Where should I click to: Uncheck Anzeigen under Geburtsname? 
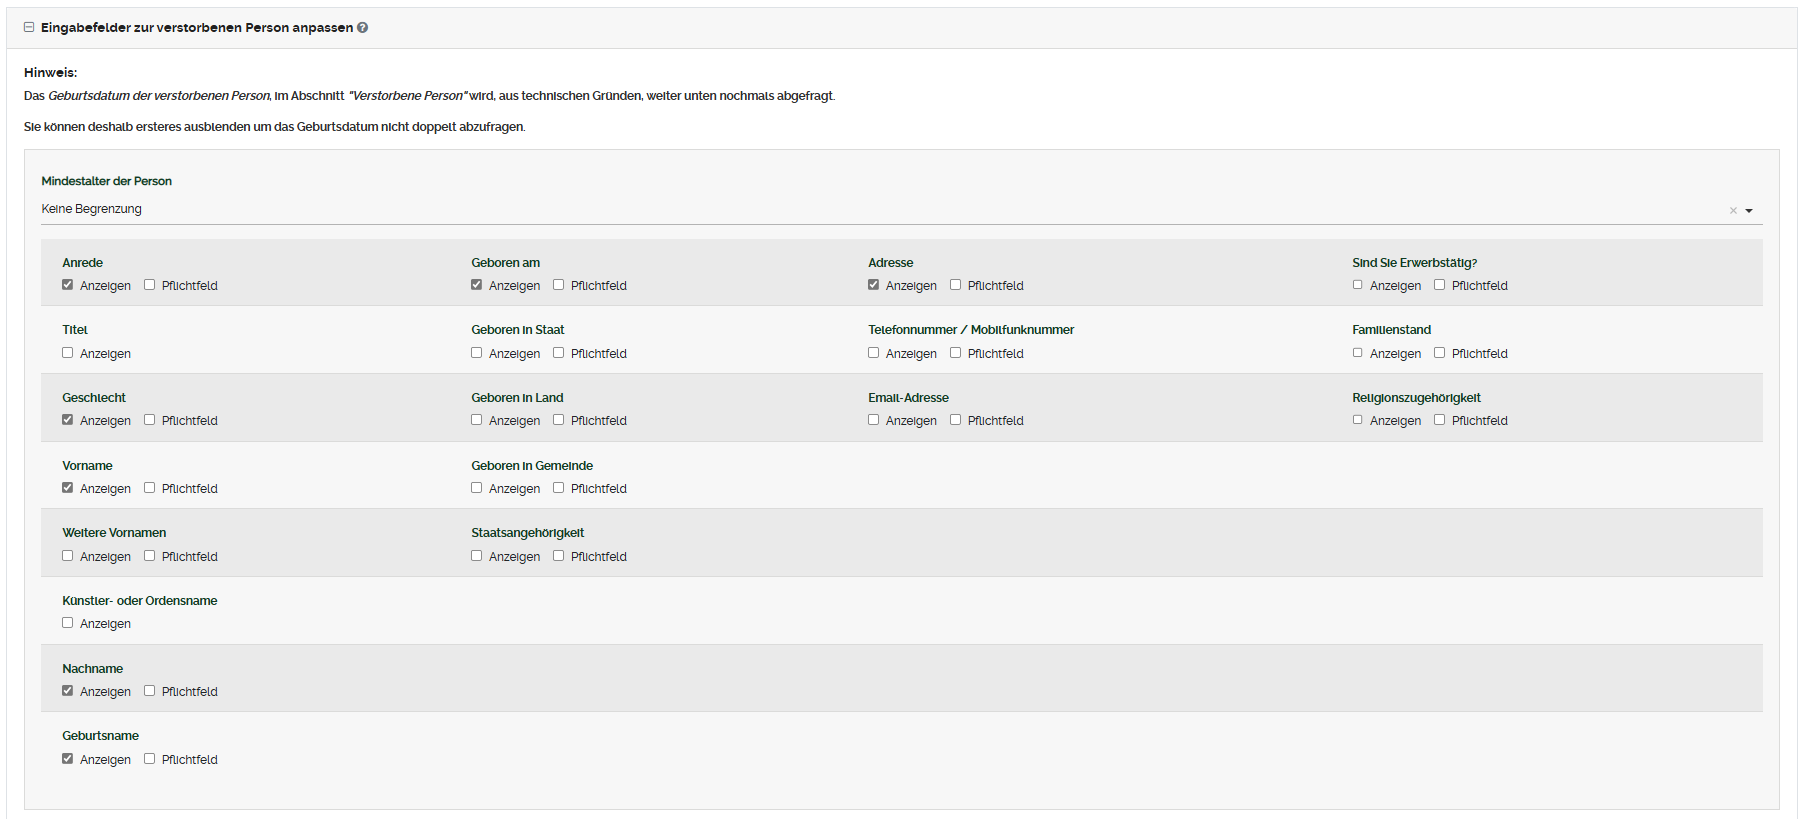(68, 759)
